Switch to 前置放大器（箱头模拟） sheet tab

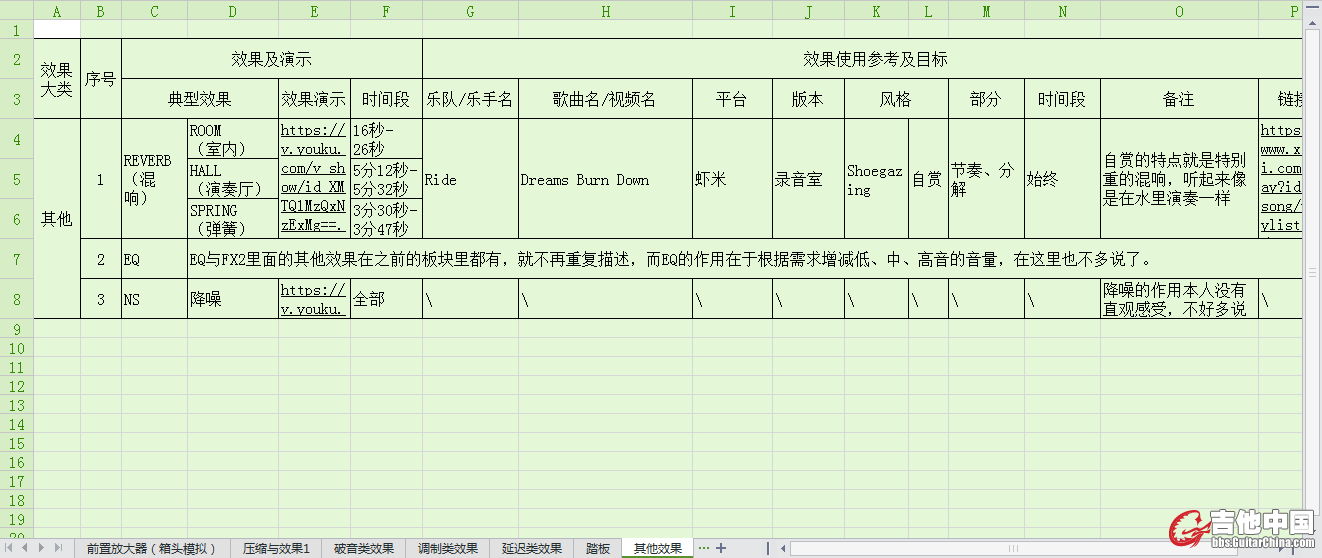151,548
